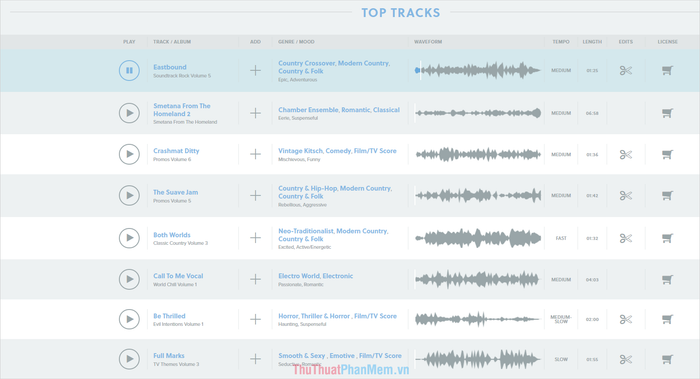The image size is (700, 379).
Task: Add Crashmat Ditty using plus icon
Action: [x=255, y=154]
